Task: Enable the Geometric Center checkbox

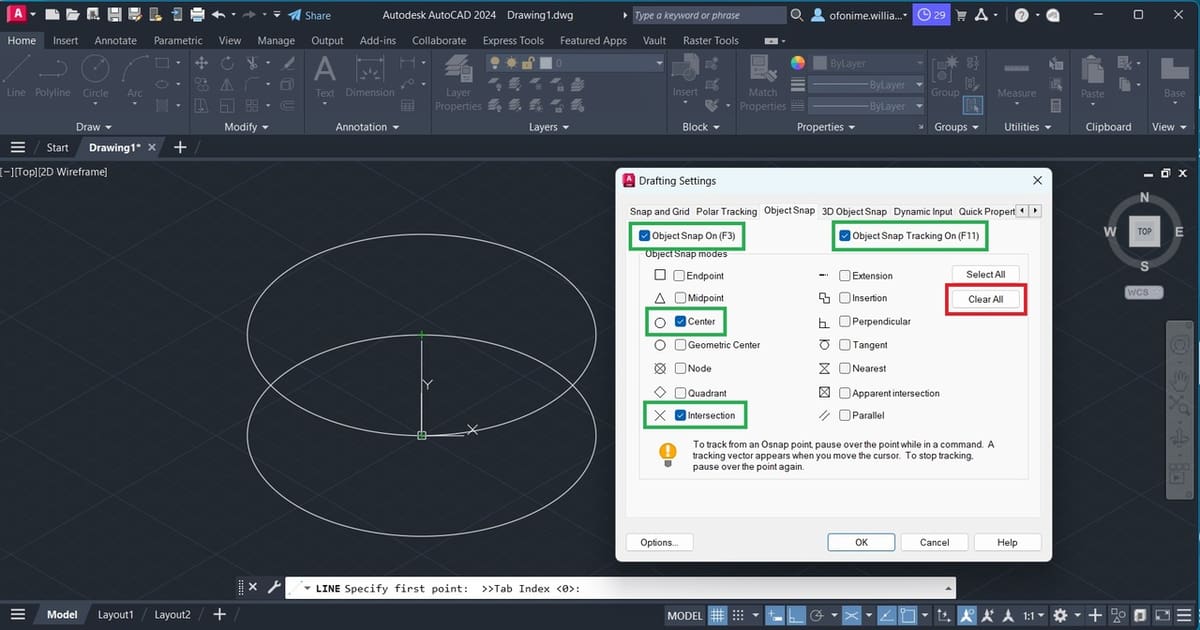Action: (679, 344)
